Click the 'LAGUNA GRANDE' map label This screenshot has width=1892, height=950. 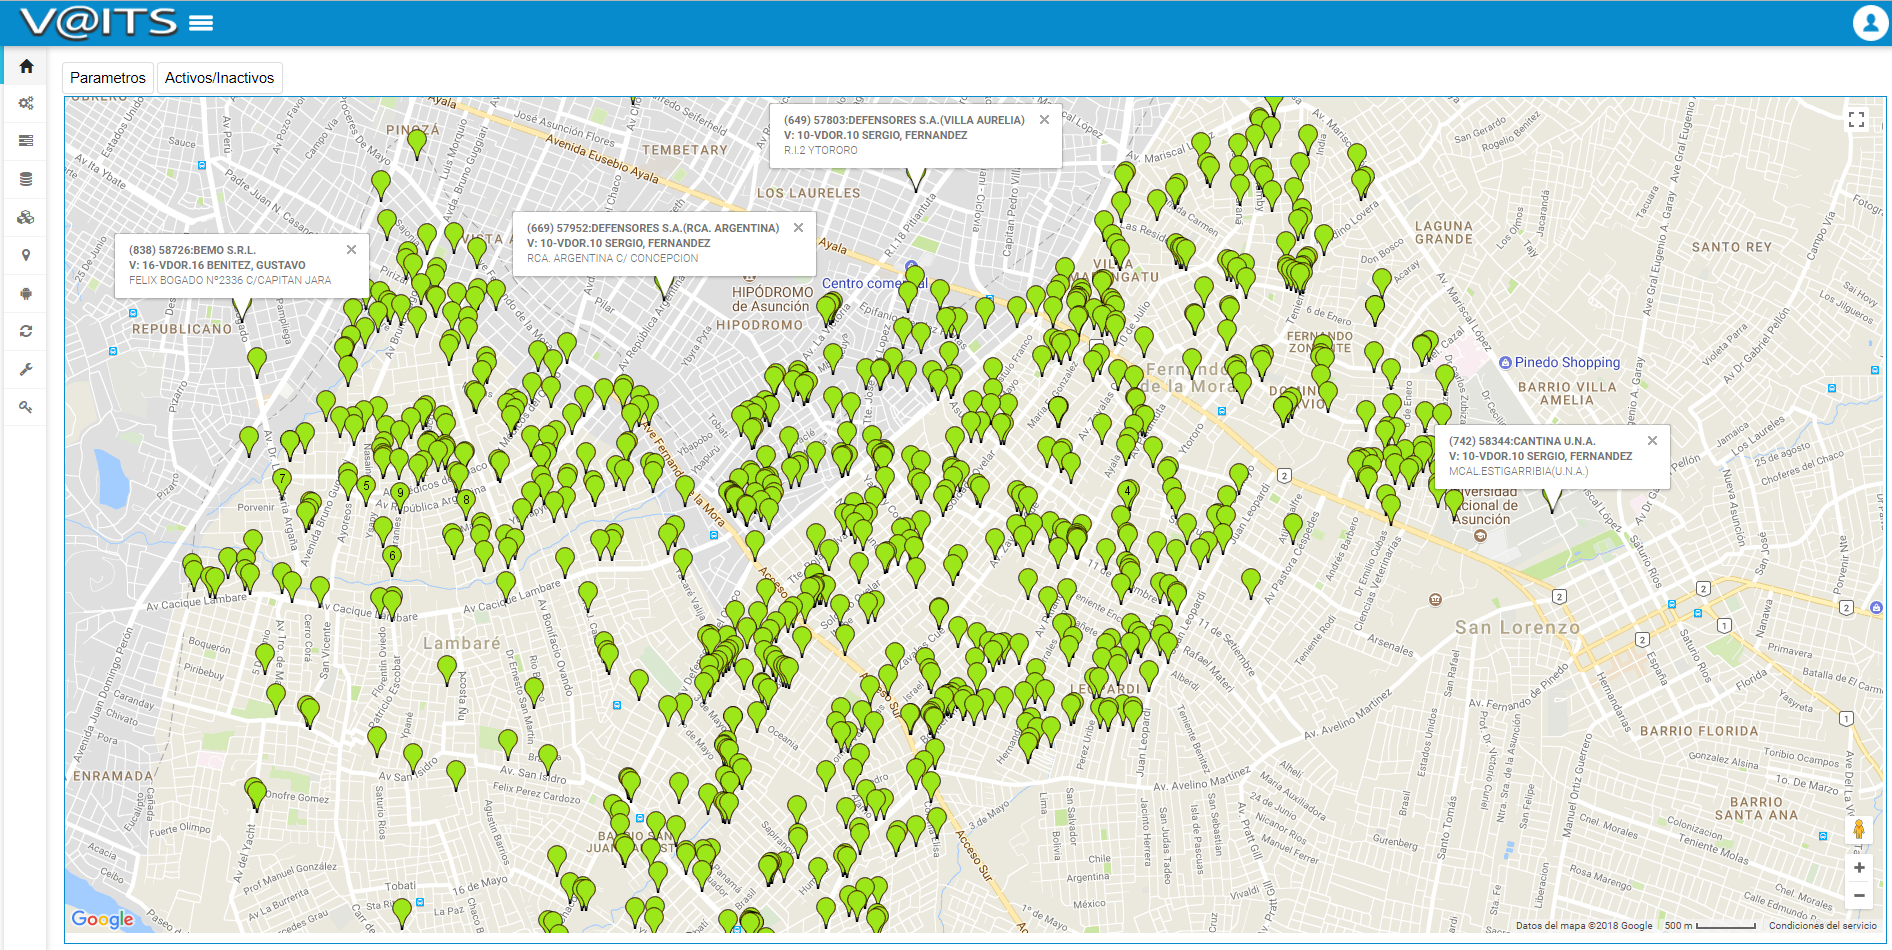(1443, 233)
